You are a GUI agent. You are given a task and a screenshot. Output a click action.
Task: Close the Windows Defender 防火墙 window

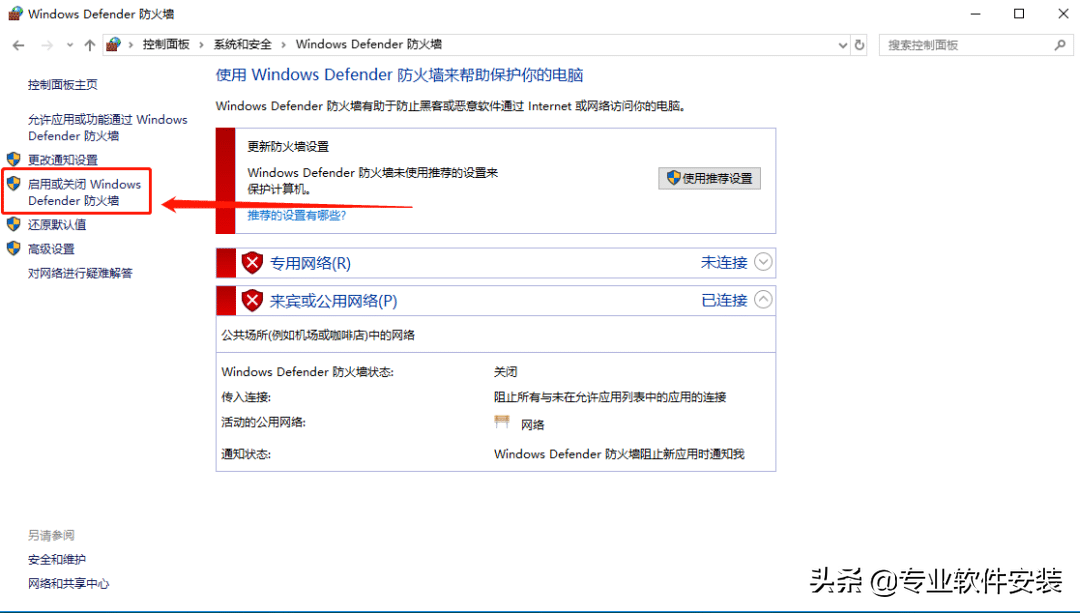pyautogui.click(x=1063, y=14)
